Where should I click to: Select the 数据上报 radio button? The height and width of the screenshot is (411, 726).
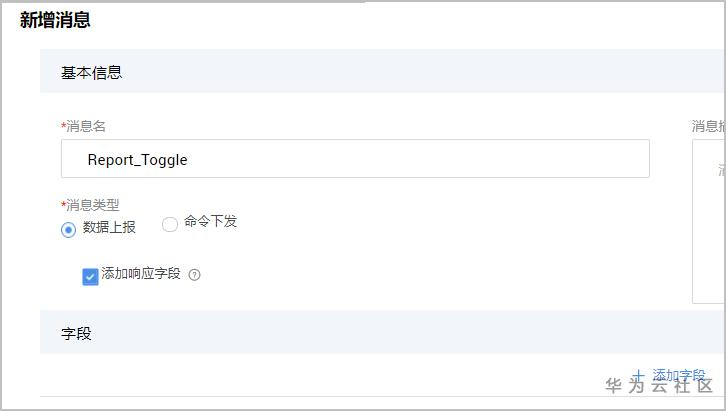(68, 229)
